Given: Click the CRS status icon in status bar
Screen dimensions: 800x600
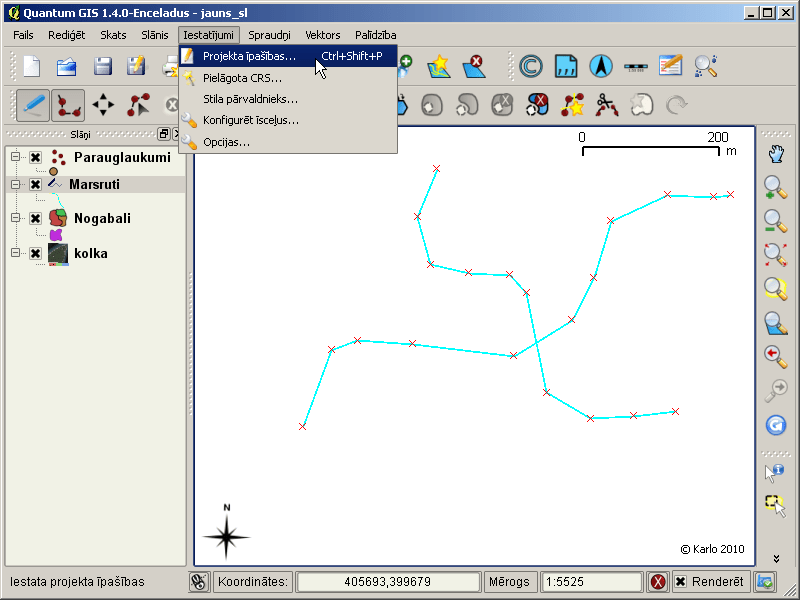Looking at the screenshot, I should [x=764, y=582].
